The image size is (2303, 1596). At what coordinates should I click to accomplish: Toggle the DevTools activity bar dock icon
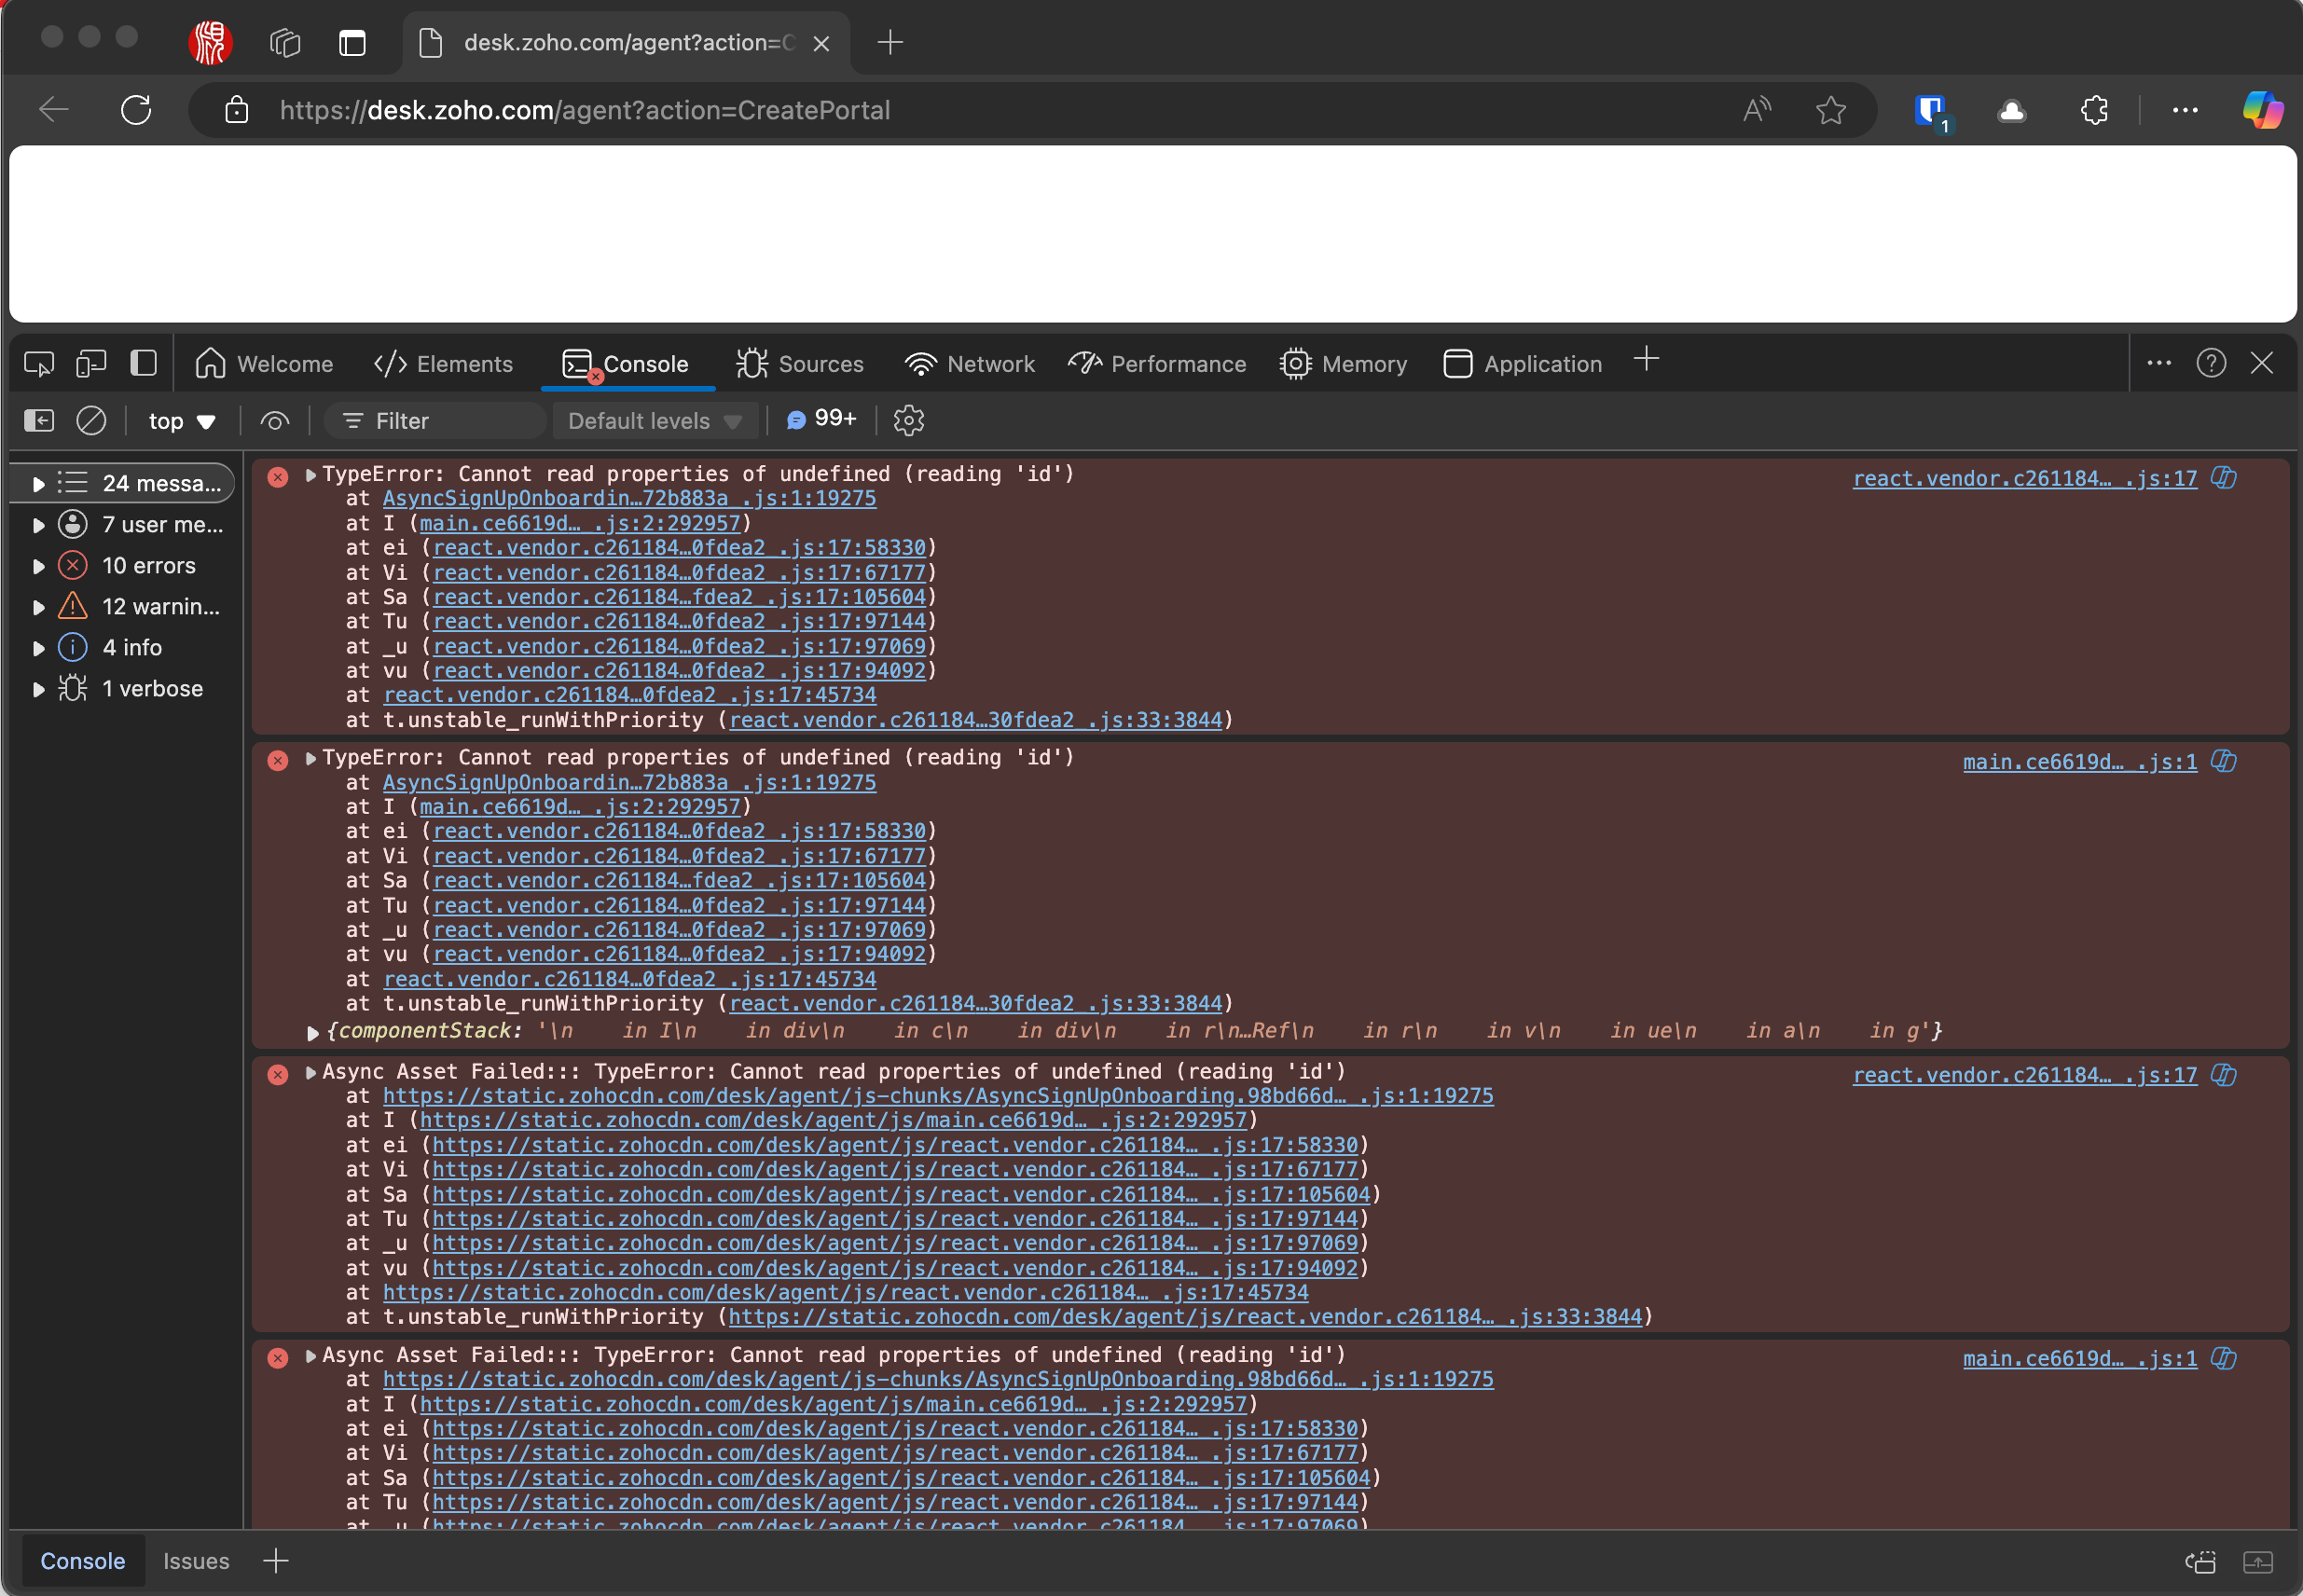(x=143, y=364)
